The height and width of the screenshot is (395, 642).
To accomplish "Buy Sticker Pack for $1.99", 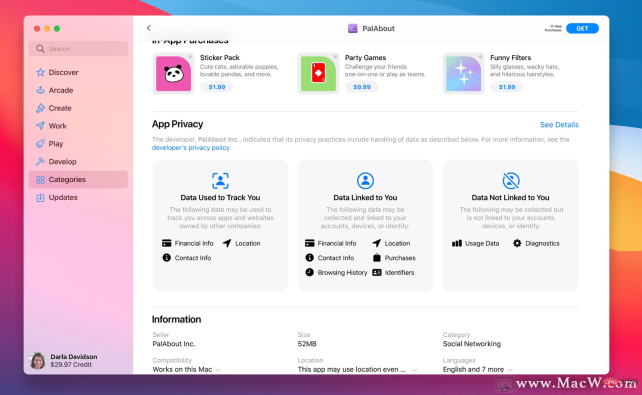I will (217, 87).
